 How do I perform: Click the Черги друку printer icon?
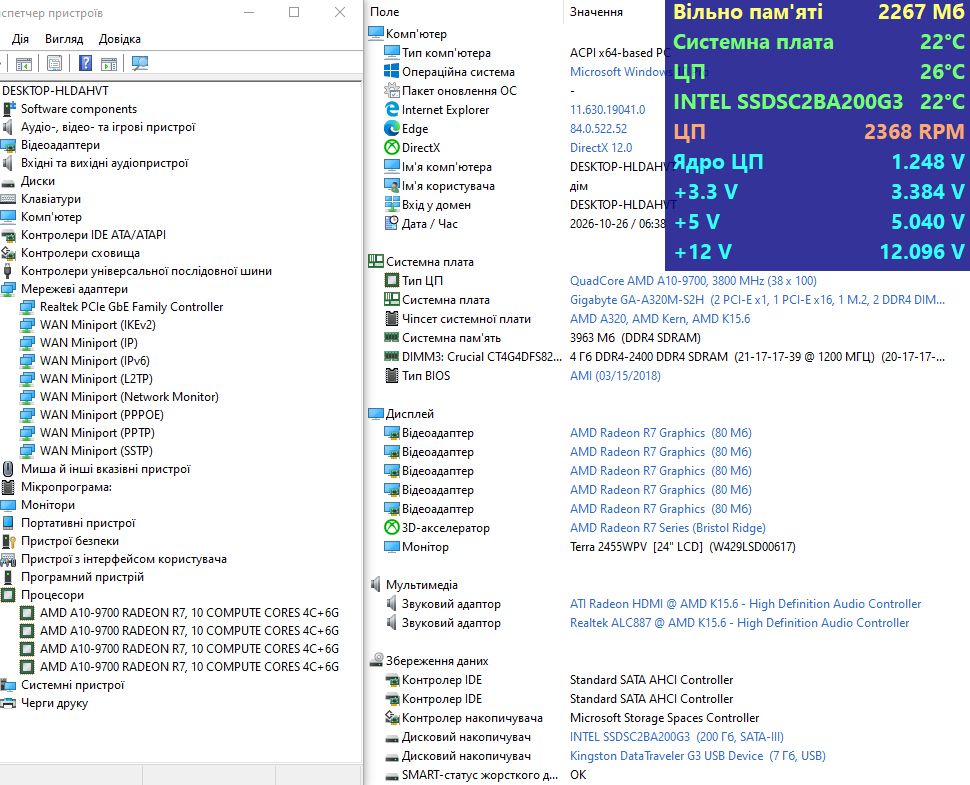(x=9, y=703)
